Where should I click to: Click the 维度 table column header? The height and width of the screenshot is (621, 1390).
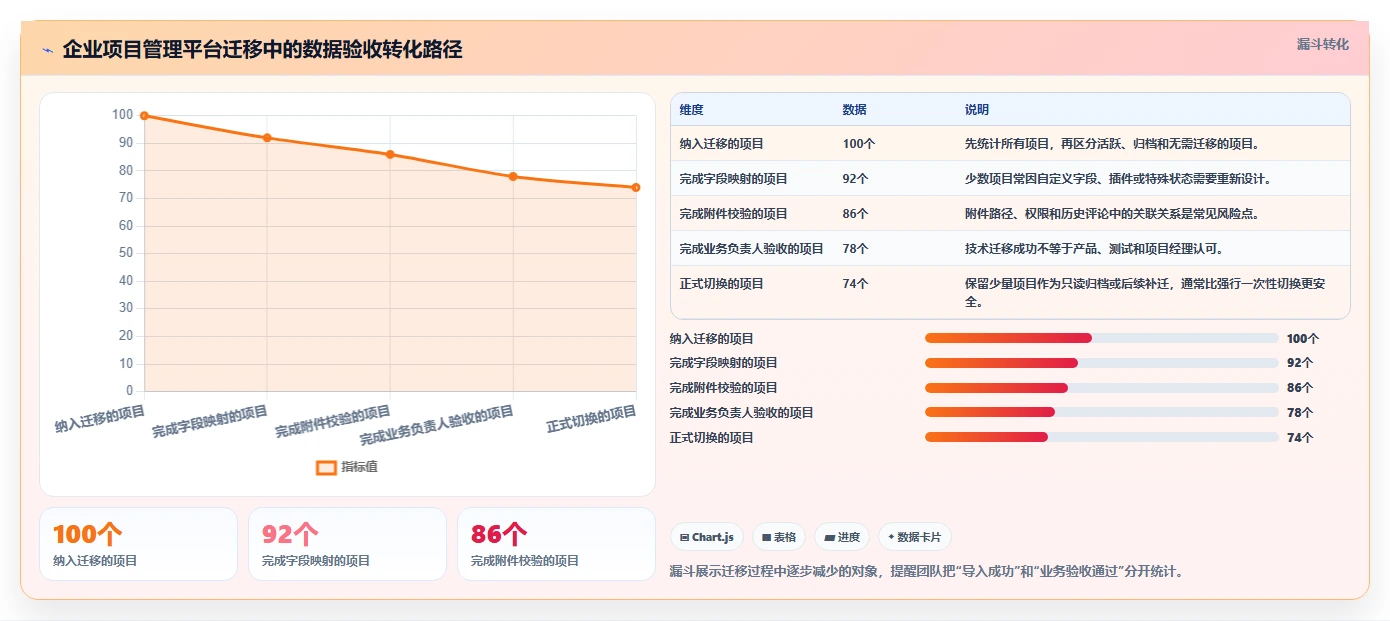click(691, 110)
